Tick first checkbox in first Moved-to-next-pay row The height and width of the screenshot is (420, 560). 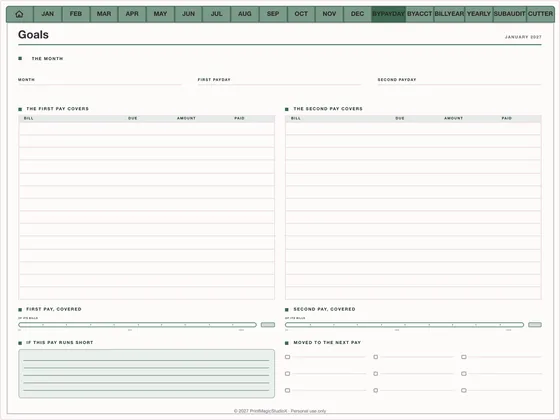(x=288, y=357)
